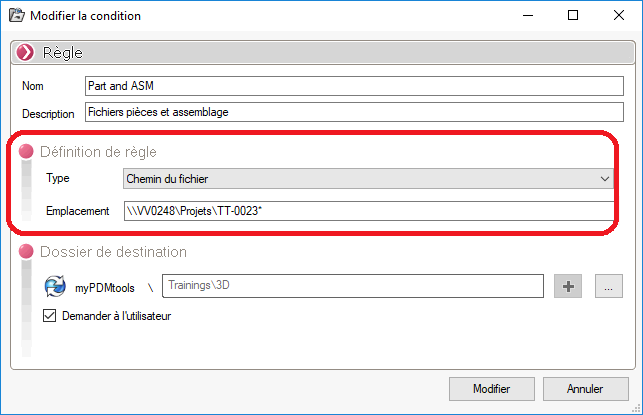Click into the Description text field
The height and width of the screenshot is (415, 643).
click(x=350, y=112)
